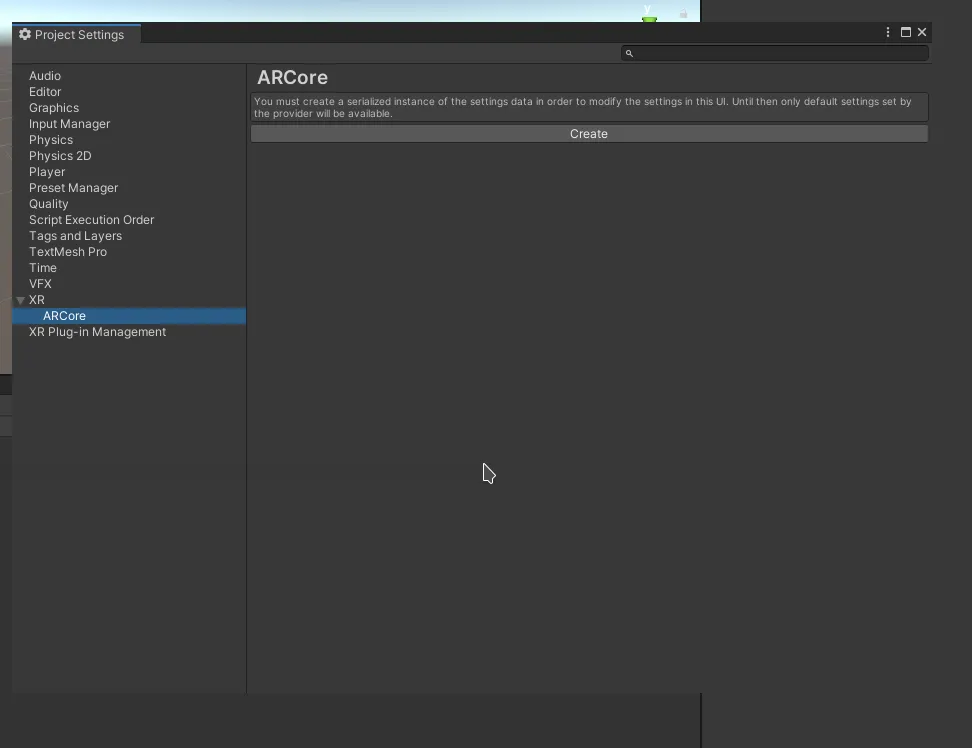972x748 pixels.
Task: Open Input Manager settings
Action: click(69, 124)
